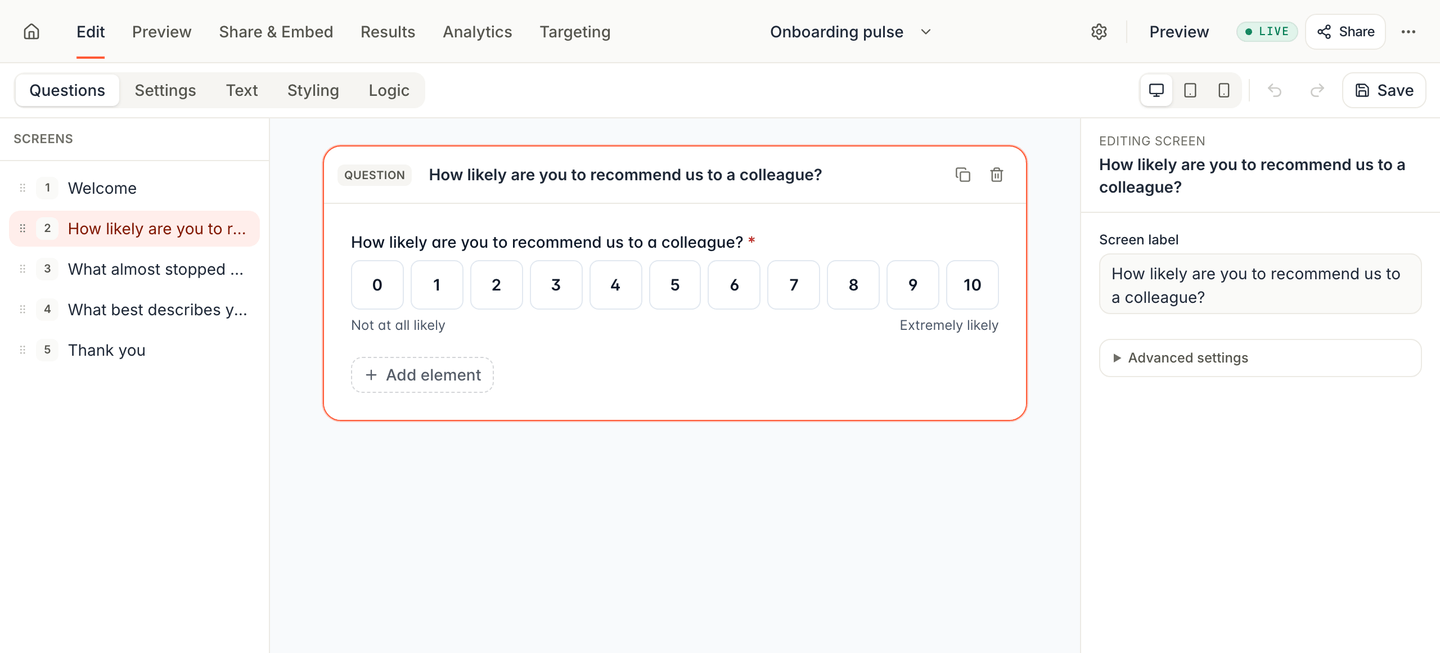Grab drag handle of Thank you screen

[x=23, y=350]
